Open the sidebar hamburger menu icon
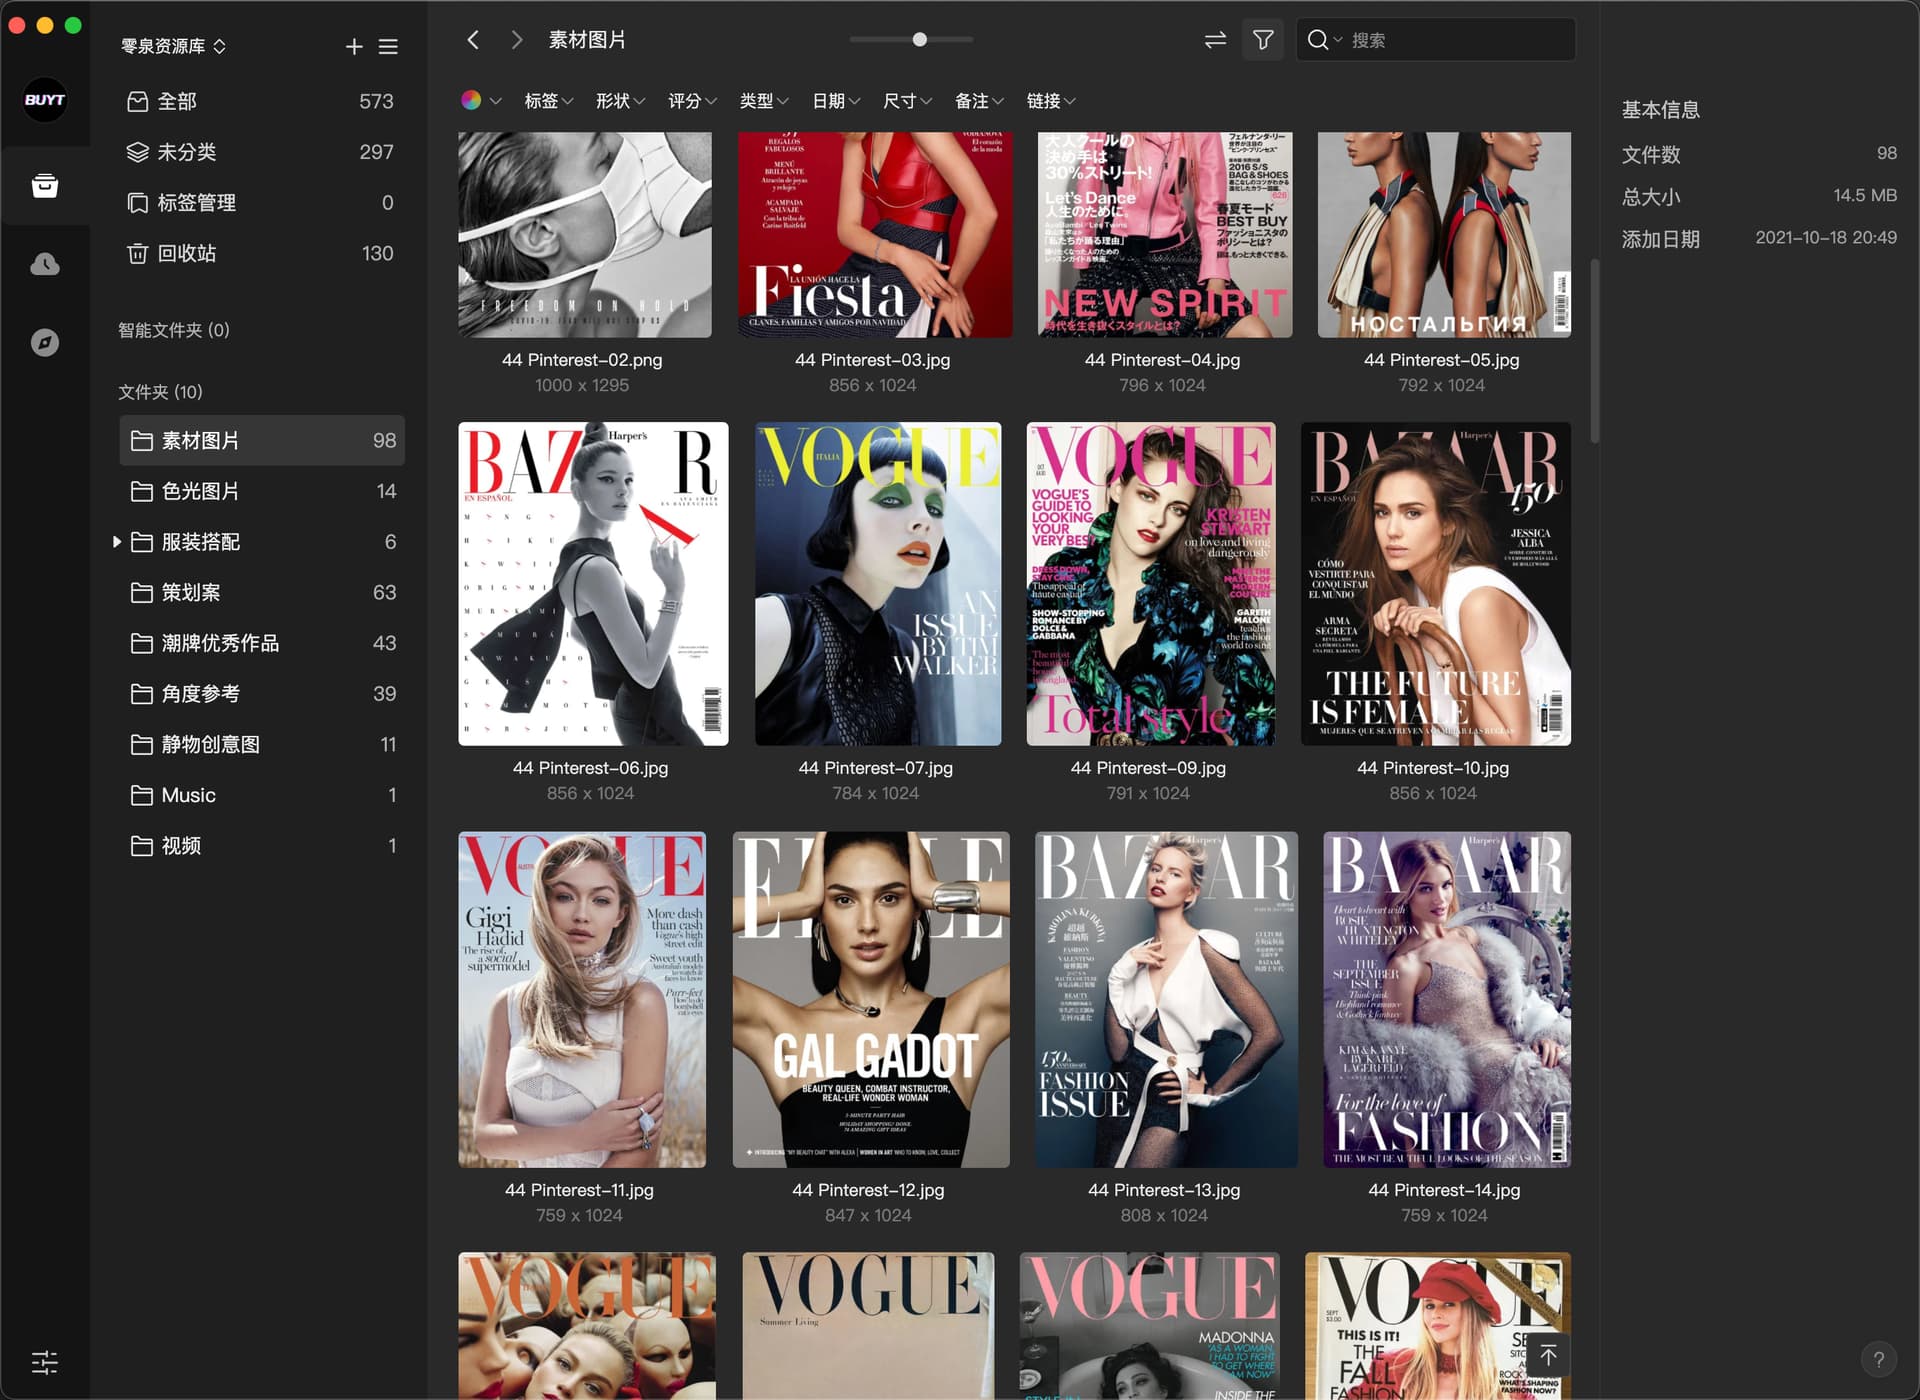Screen dimensions: 1920x1400 pyautogui.click(x=388, y=46)
